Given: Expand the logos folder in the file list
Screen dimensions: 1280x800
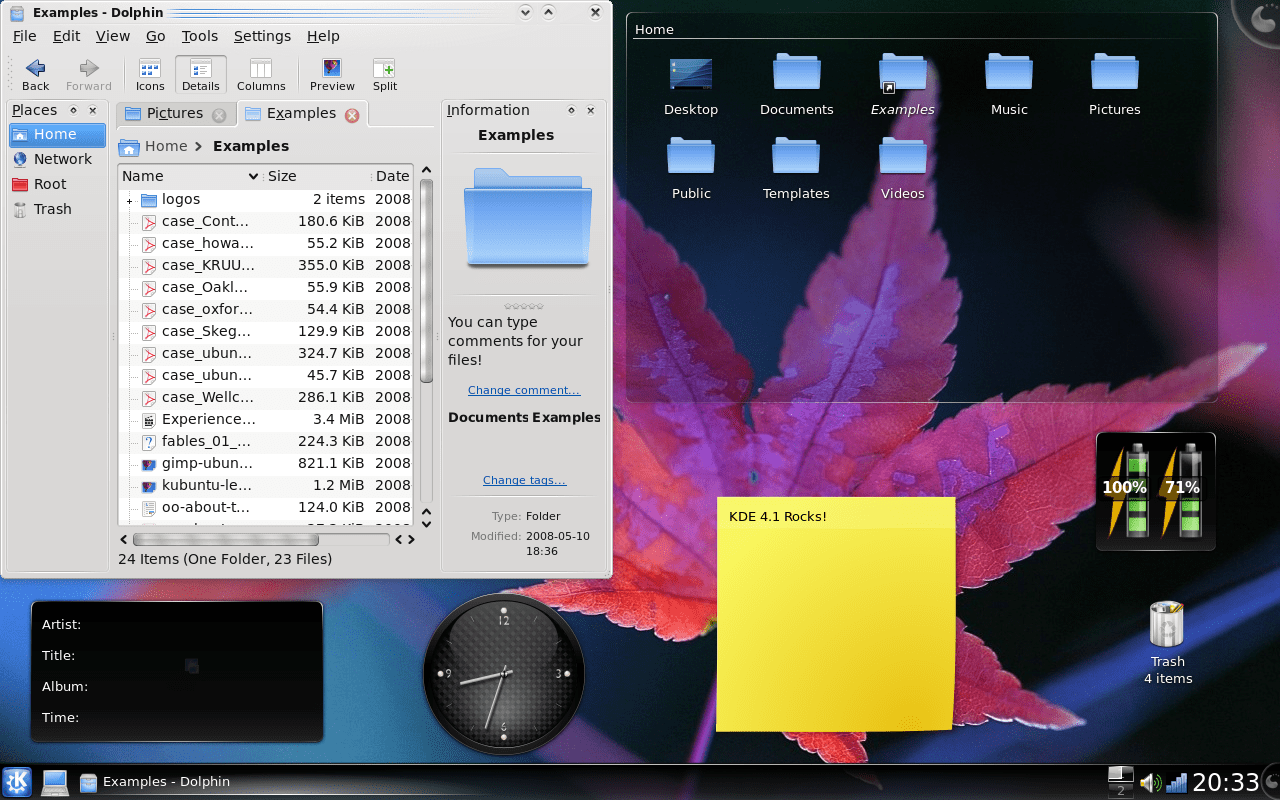Looking at the screenshot, I should 128,199.
